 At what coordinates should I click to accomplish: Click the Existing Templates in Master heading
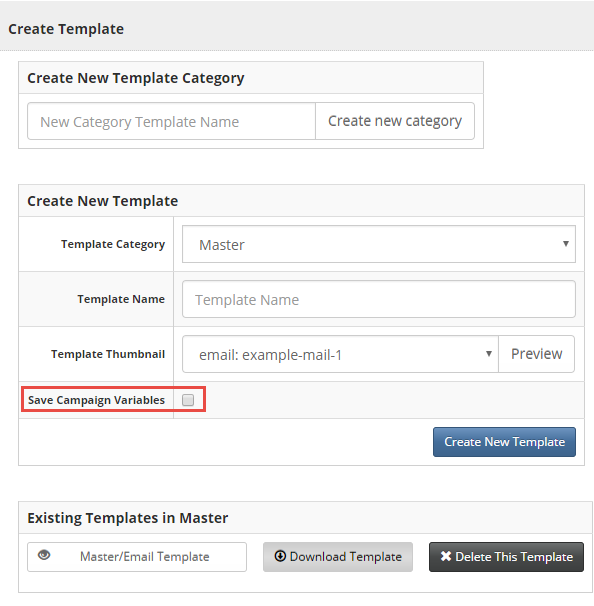click(x=128, y=518)
